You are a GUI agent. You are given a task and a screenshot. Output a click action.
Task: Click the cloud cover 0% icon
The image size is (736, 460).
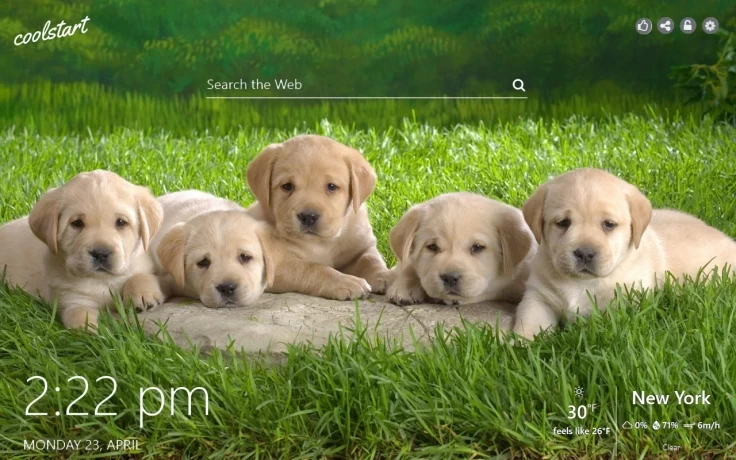627,425
